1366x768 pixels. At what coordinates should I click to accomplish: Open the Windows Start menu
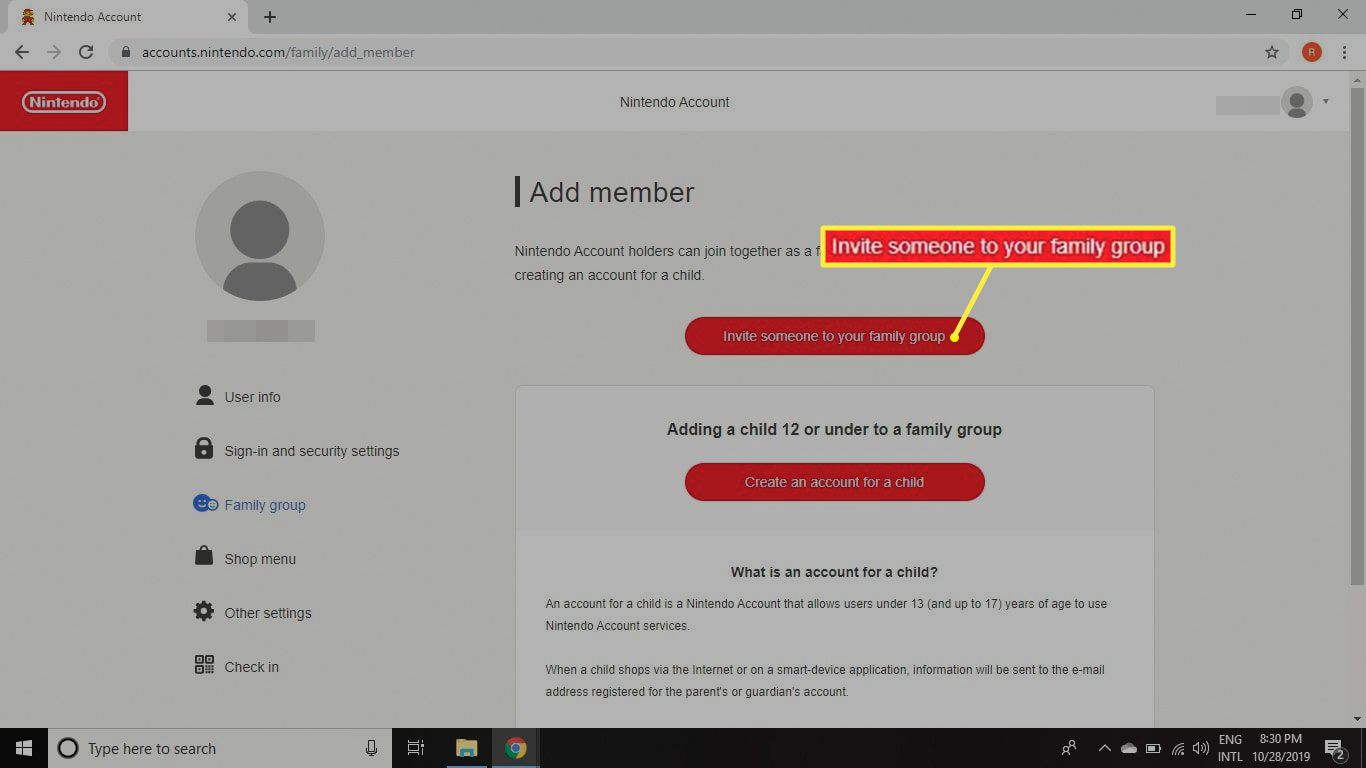(24, 748)
